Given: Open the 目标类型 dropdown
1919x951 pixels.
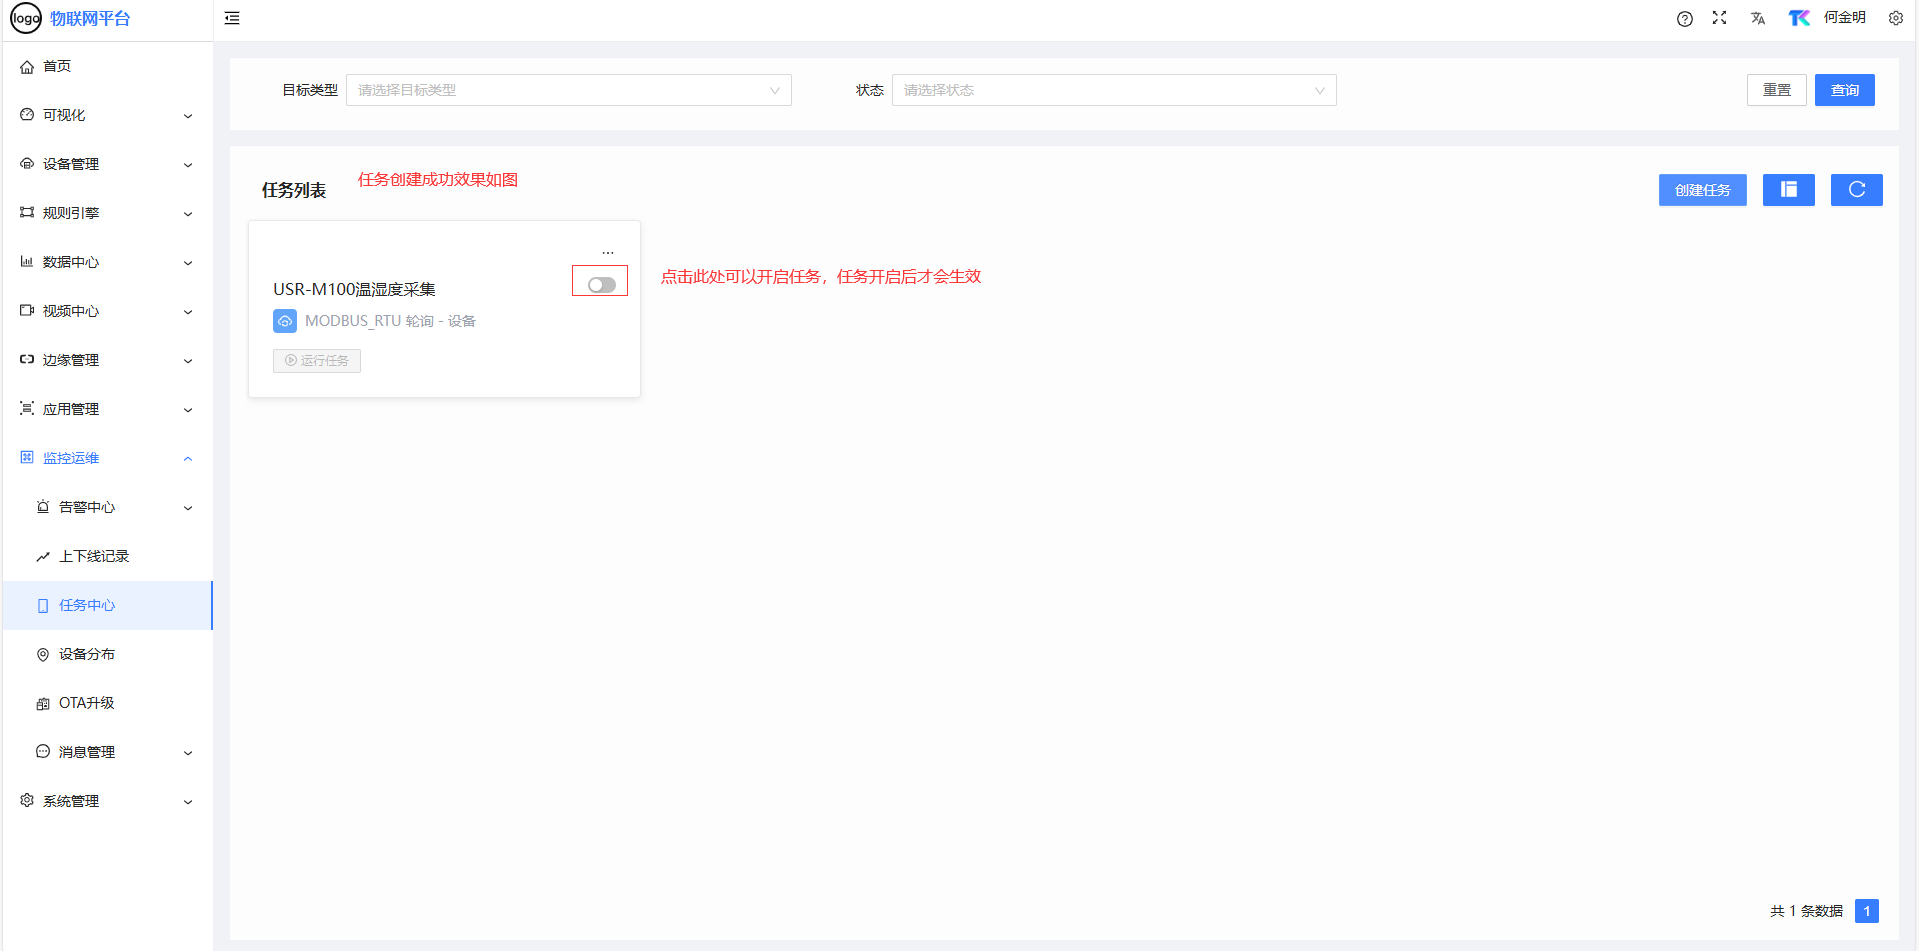Looking at the screenshot, I should [568, 90].
